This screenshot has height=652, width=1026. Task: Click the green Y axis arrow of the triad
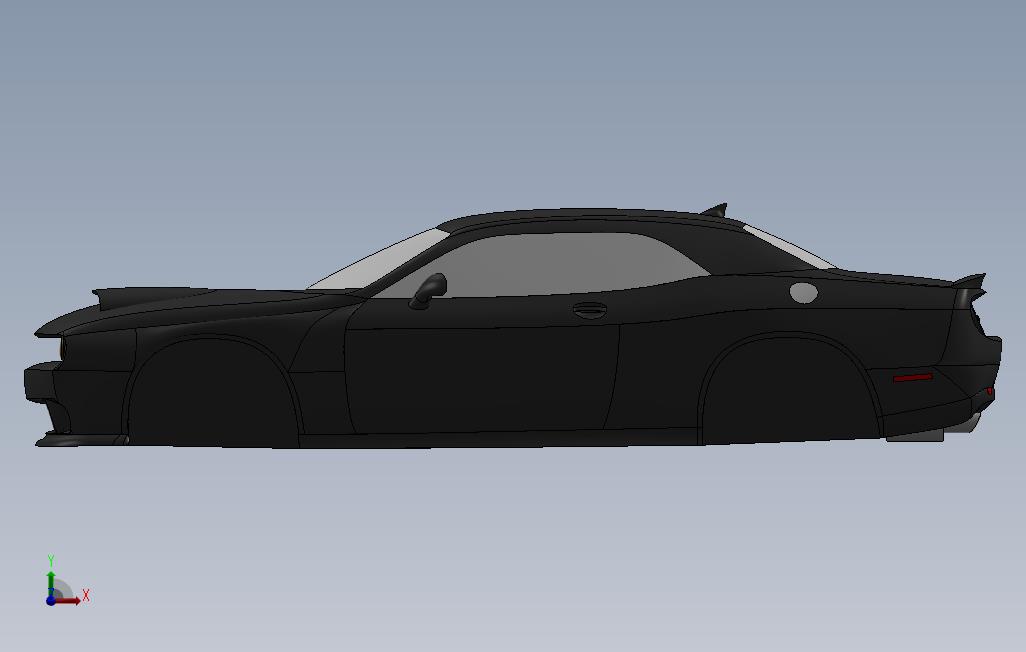point(50,583)
